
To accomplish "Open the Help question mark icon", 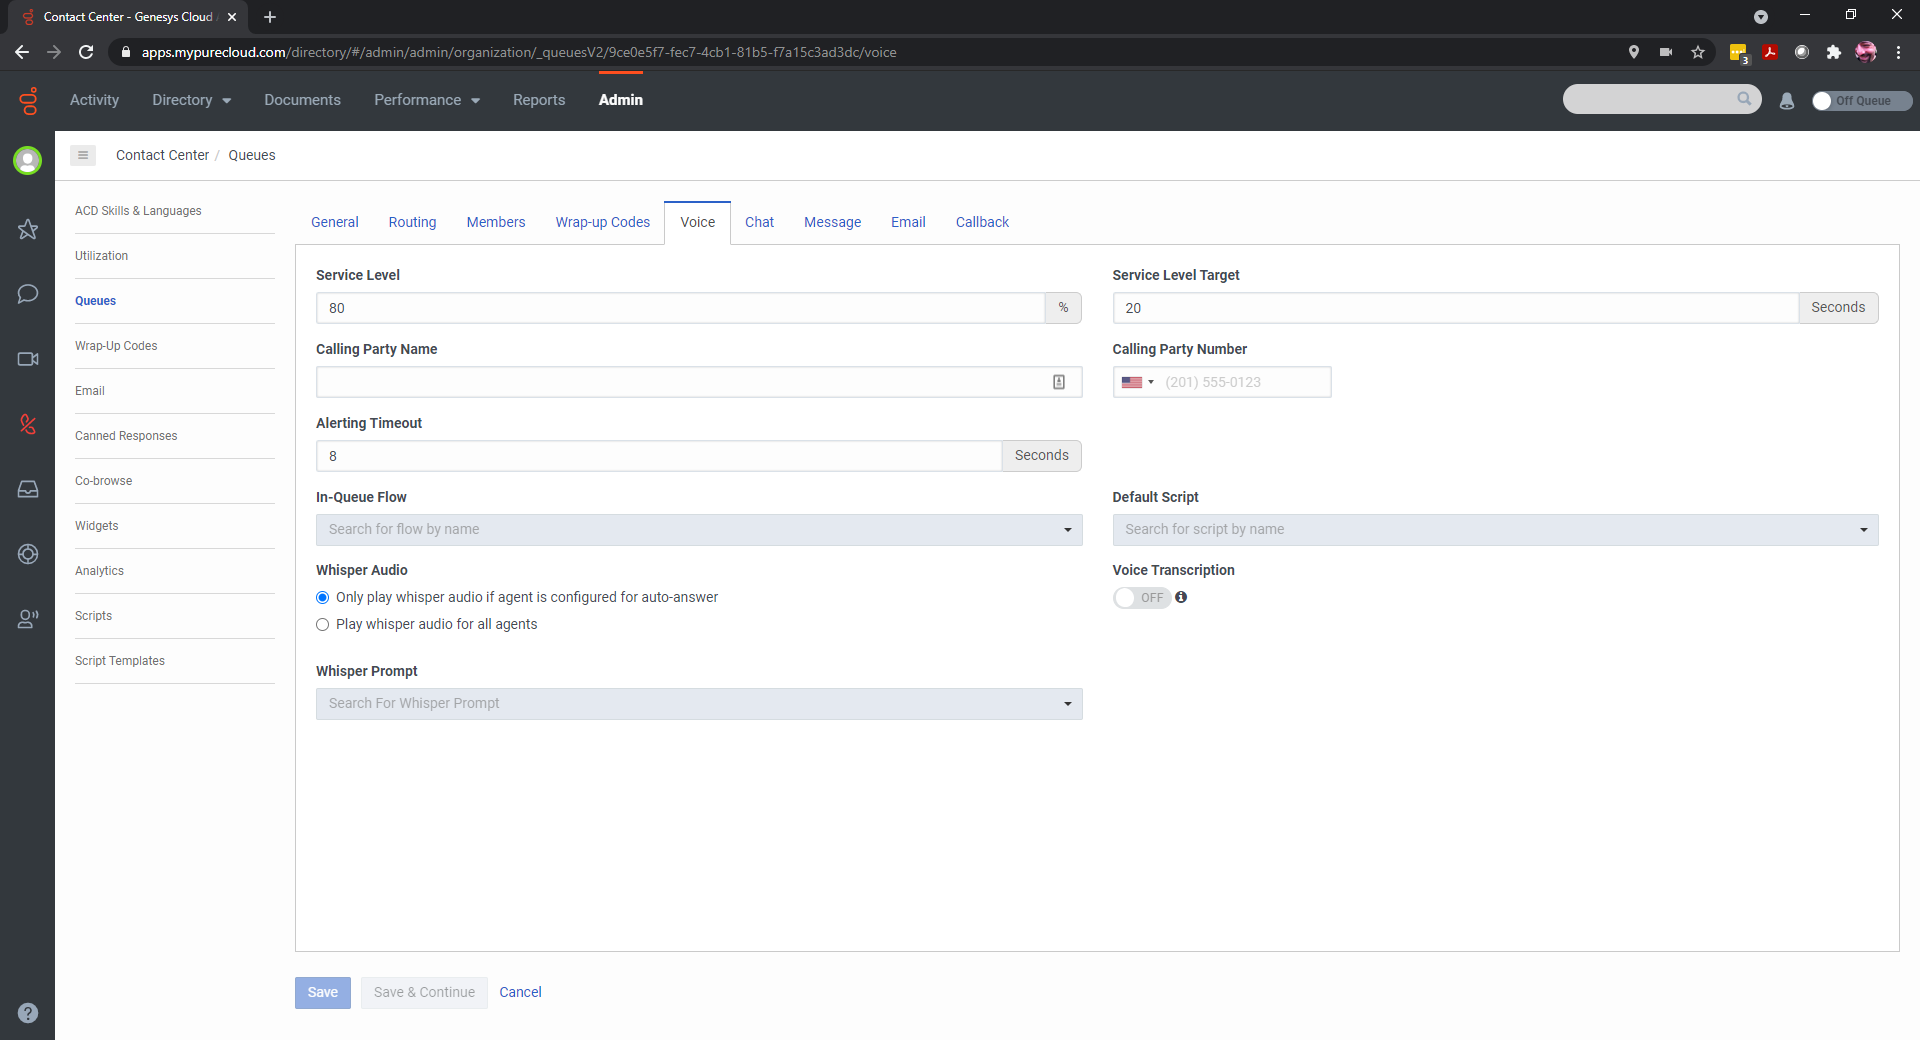I will point(28,1012).
